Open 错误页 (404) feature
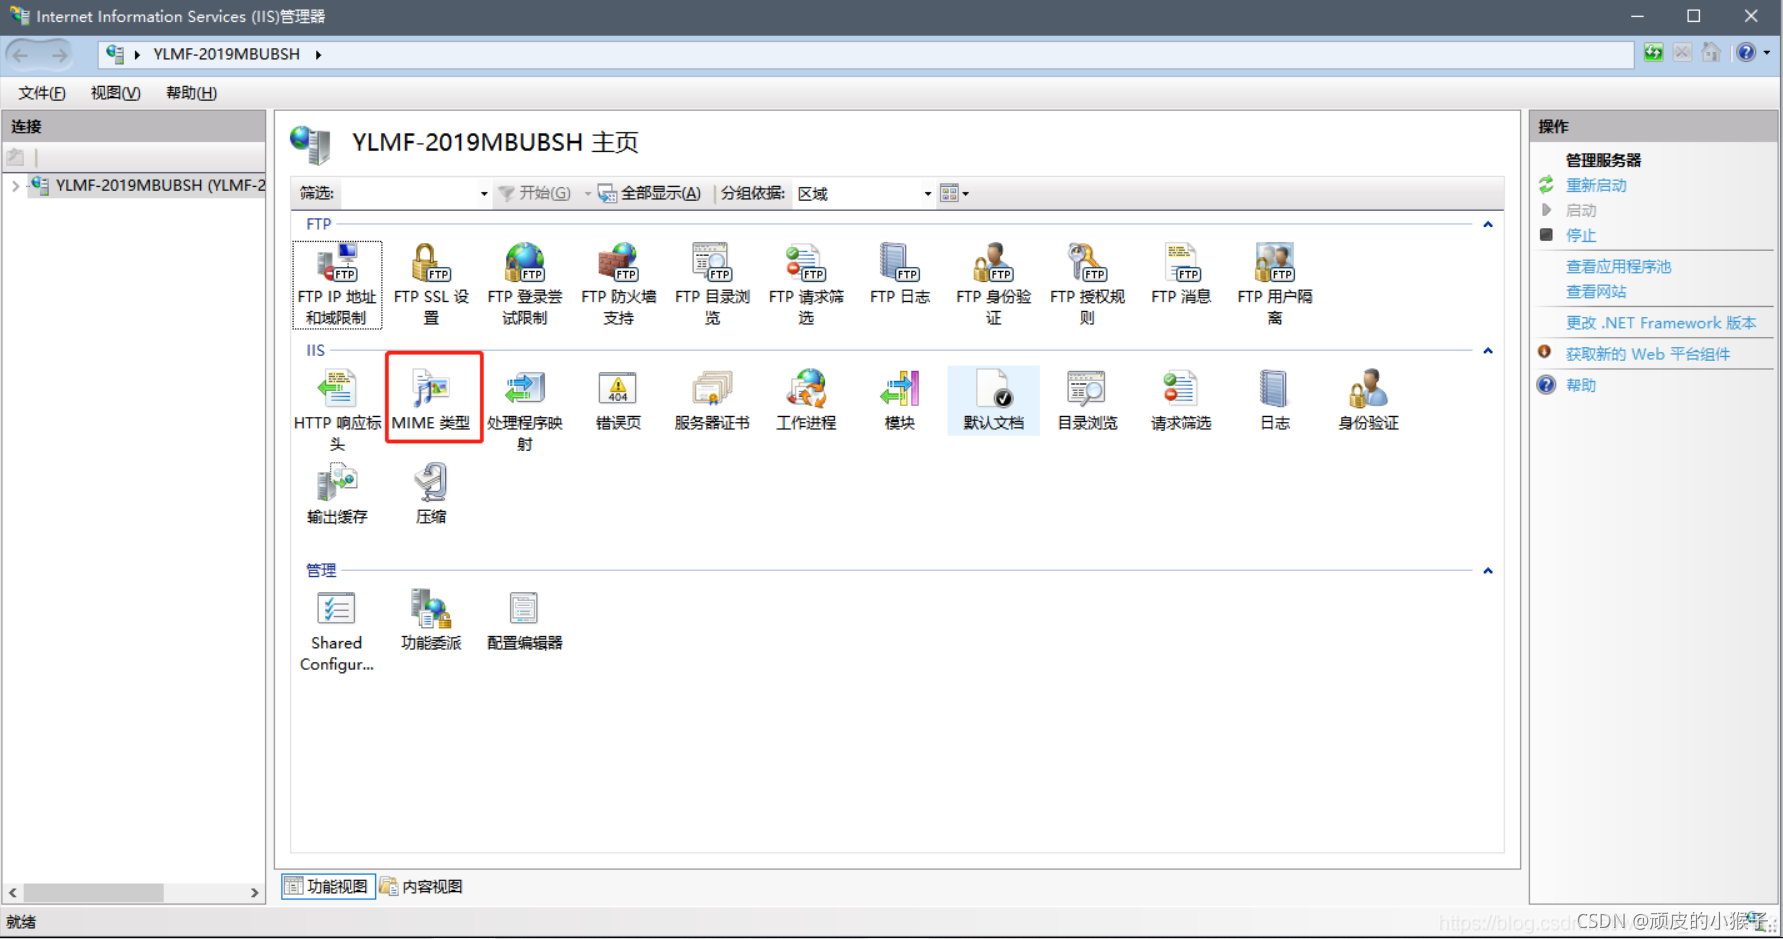This screenshot has width=1783, height=939. [619, 400]
